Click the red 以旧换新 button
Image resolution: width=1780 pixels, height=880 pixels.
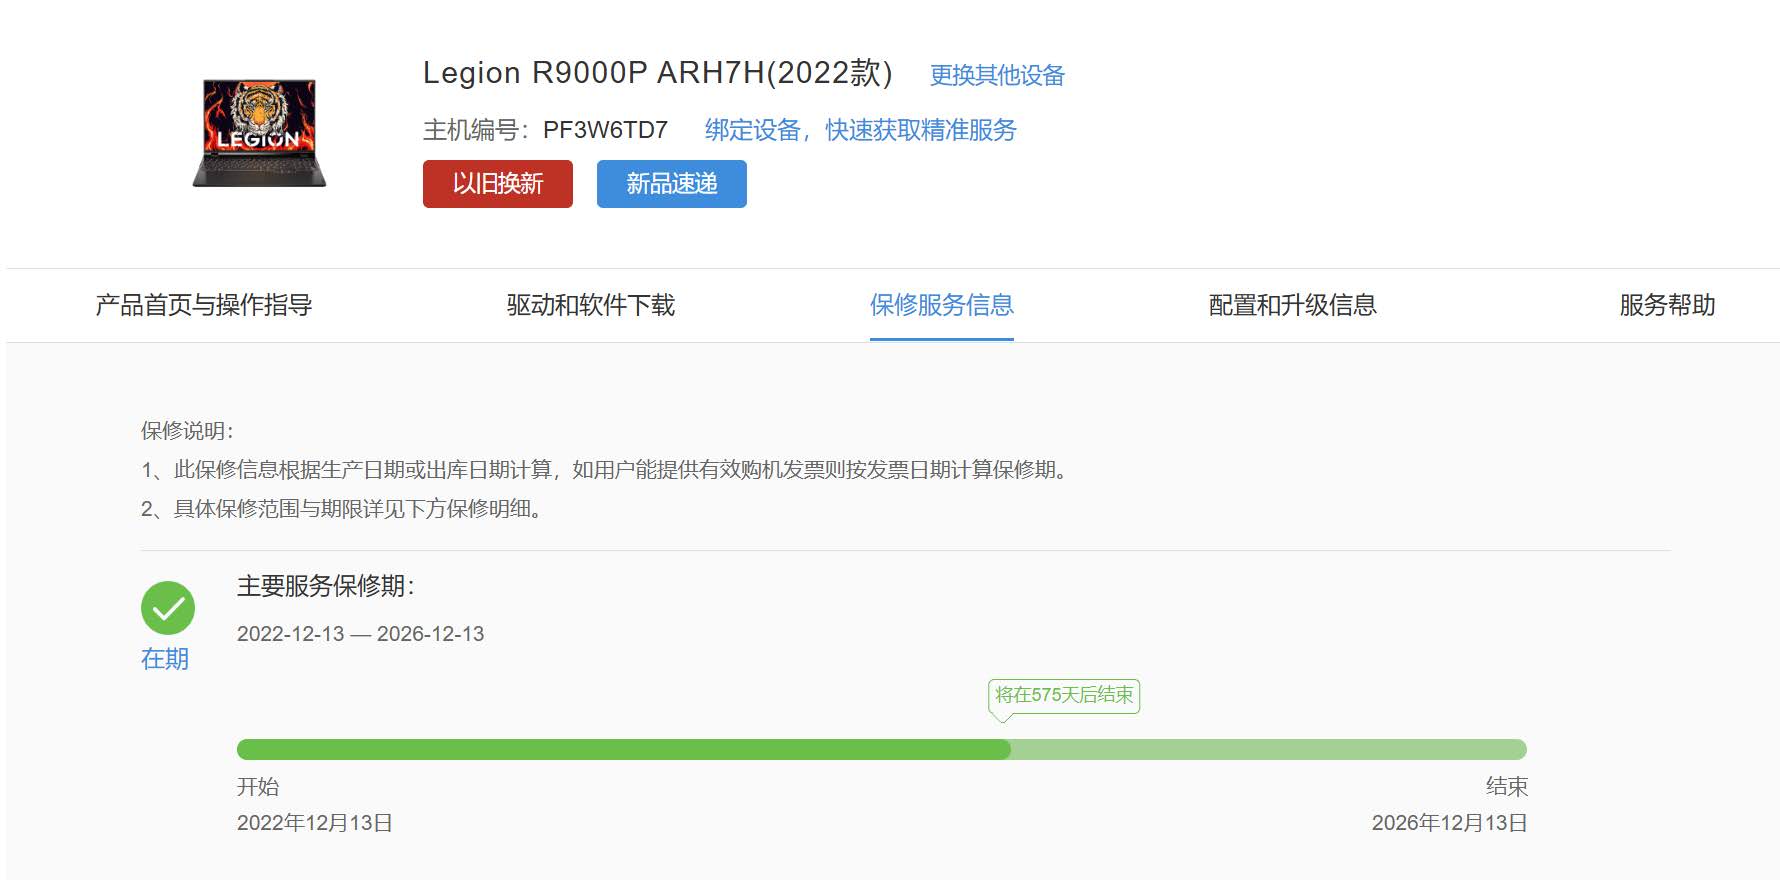498,184
